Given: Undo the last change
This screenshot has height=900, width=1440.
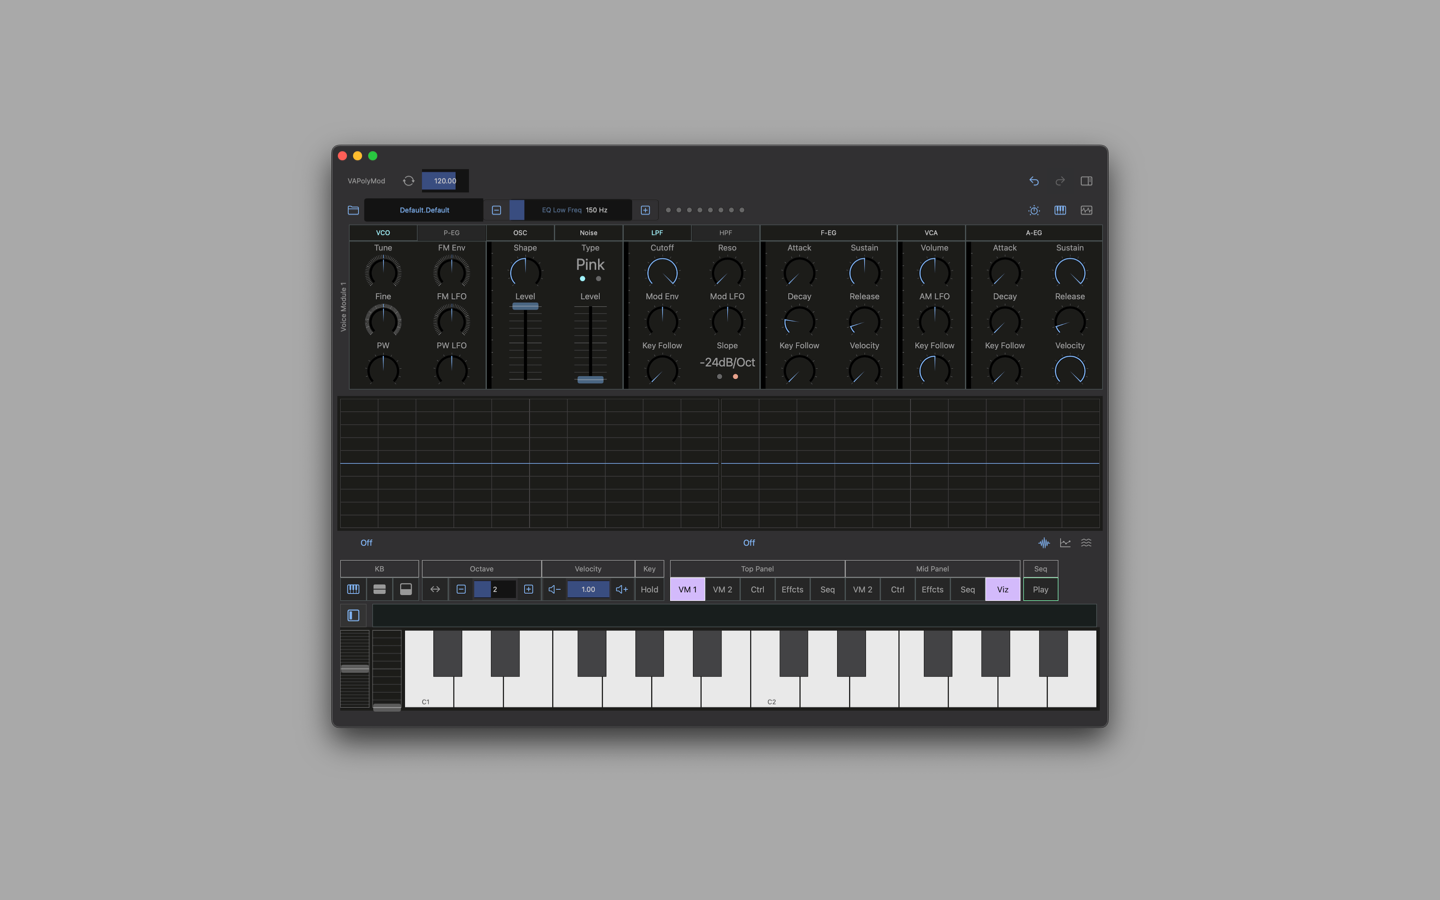Looking at the screenshot, I should coord(1034,181).
